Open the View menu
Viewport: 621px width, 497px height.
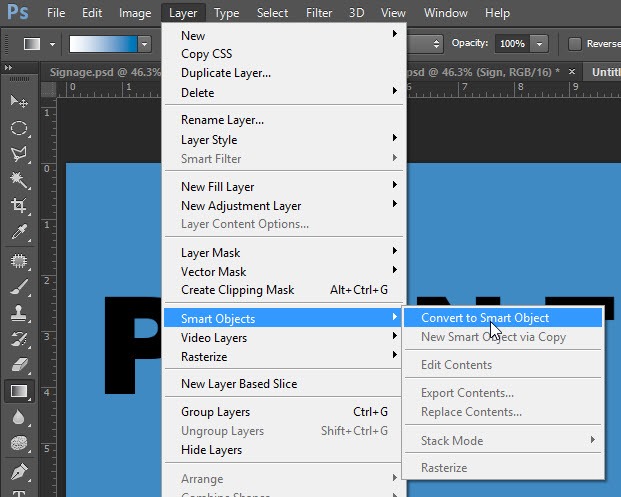pos(393,13)
